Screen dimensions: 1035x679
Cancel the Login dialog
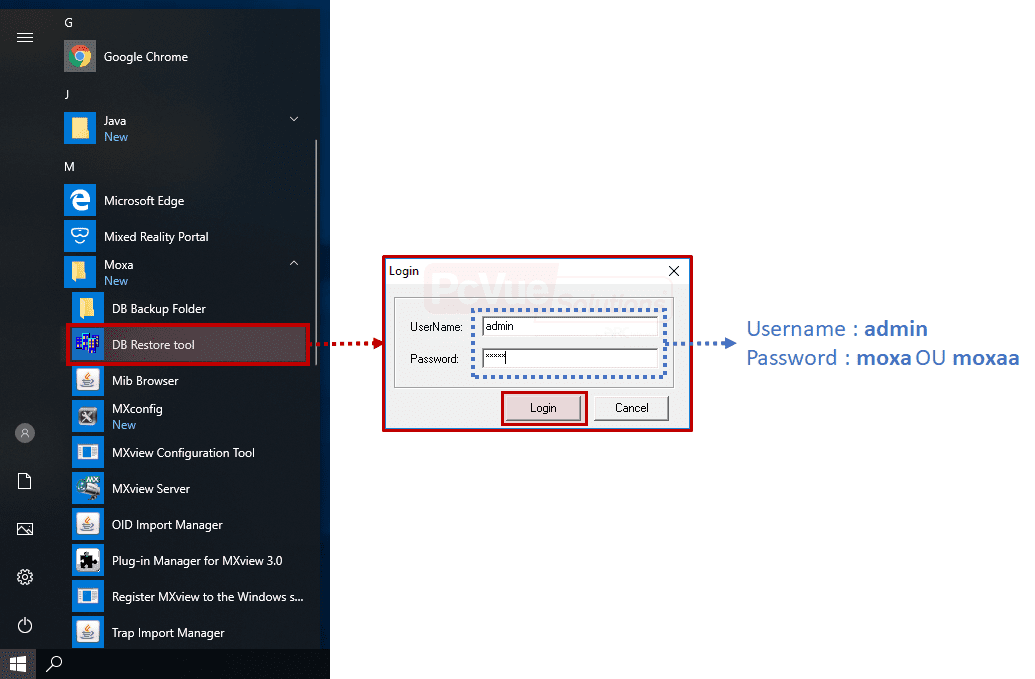point(631,408)
